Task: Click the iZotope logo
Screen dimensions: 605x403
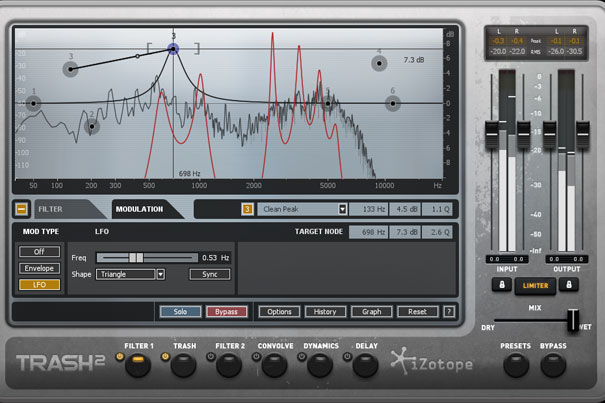Action: [x=431, y=362]
